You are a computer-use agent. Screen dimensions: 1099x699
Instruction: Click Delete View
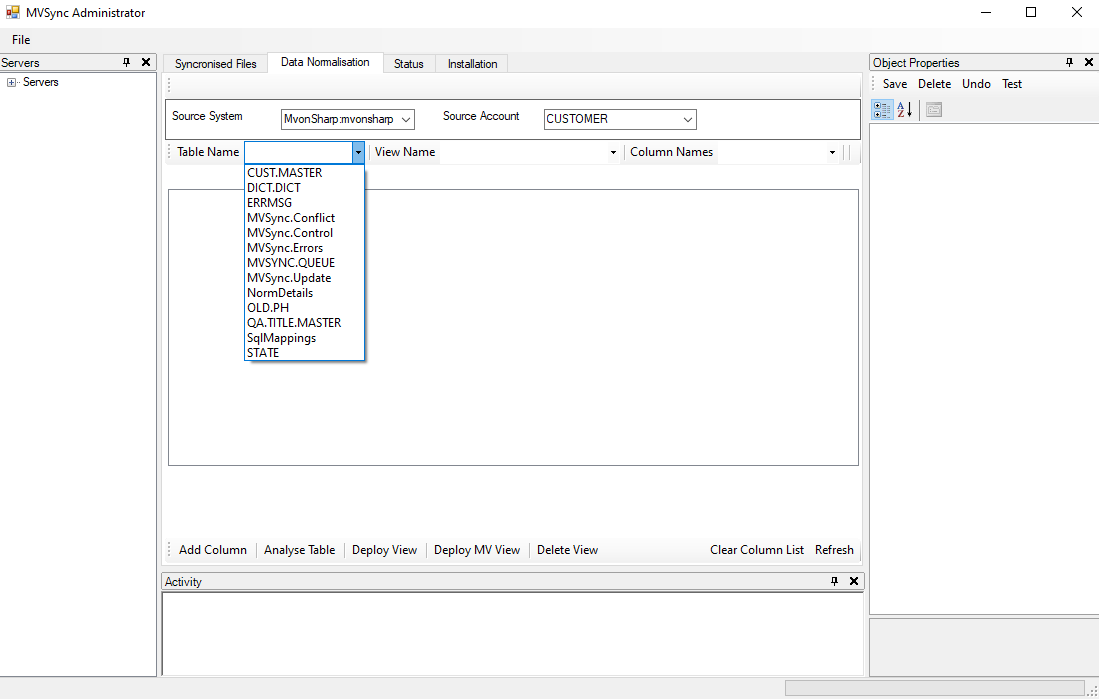(567, 550)
